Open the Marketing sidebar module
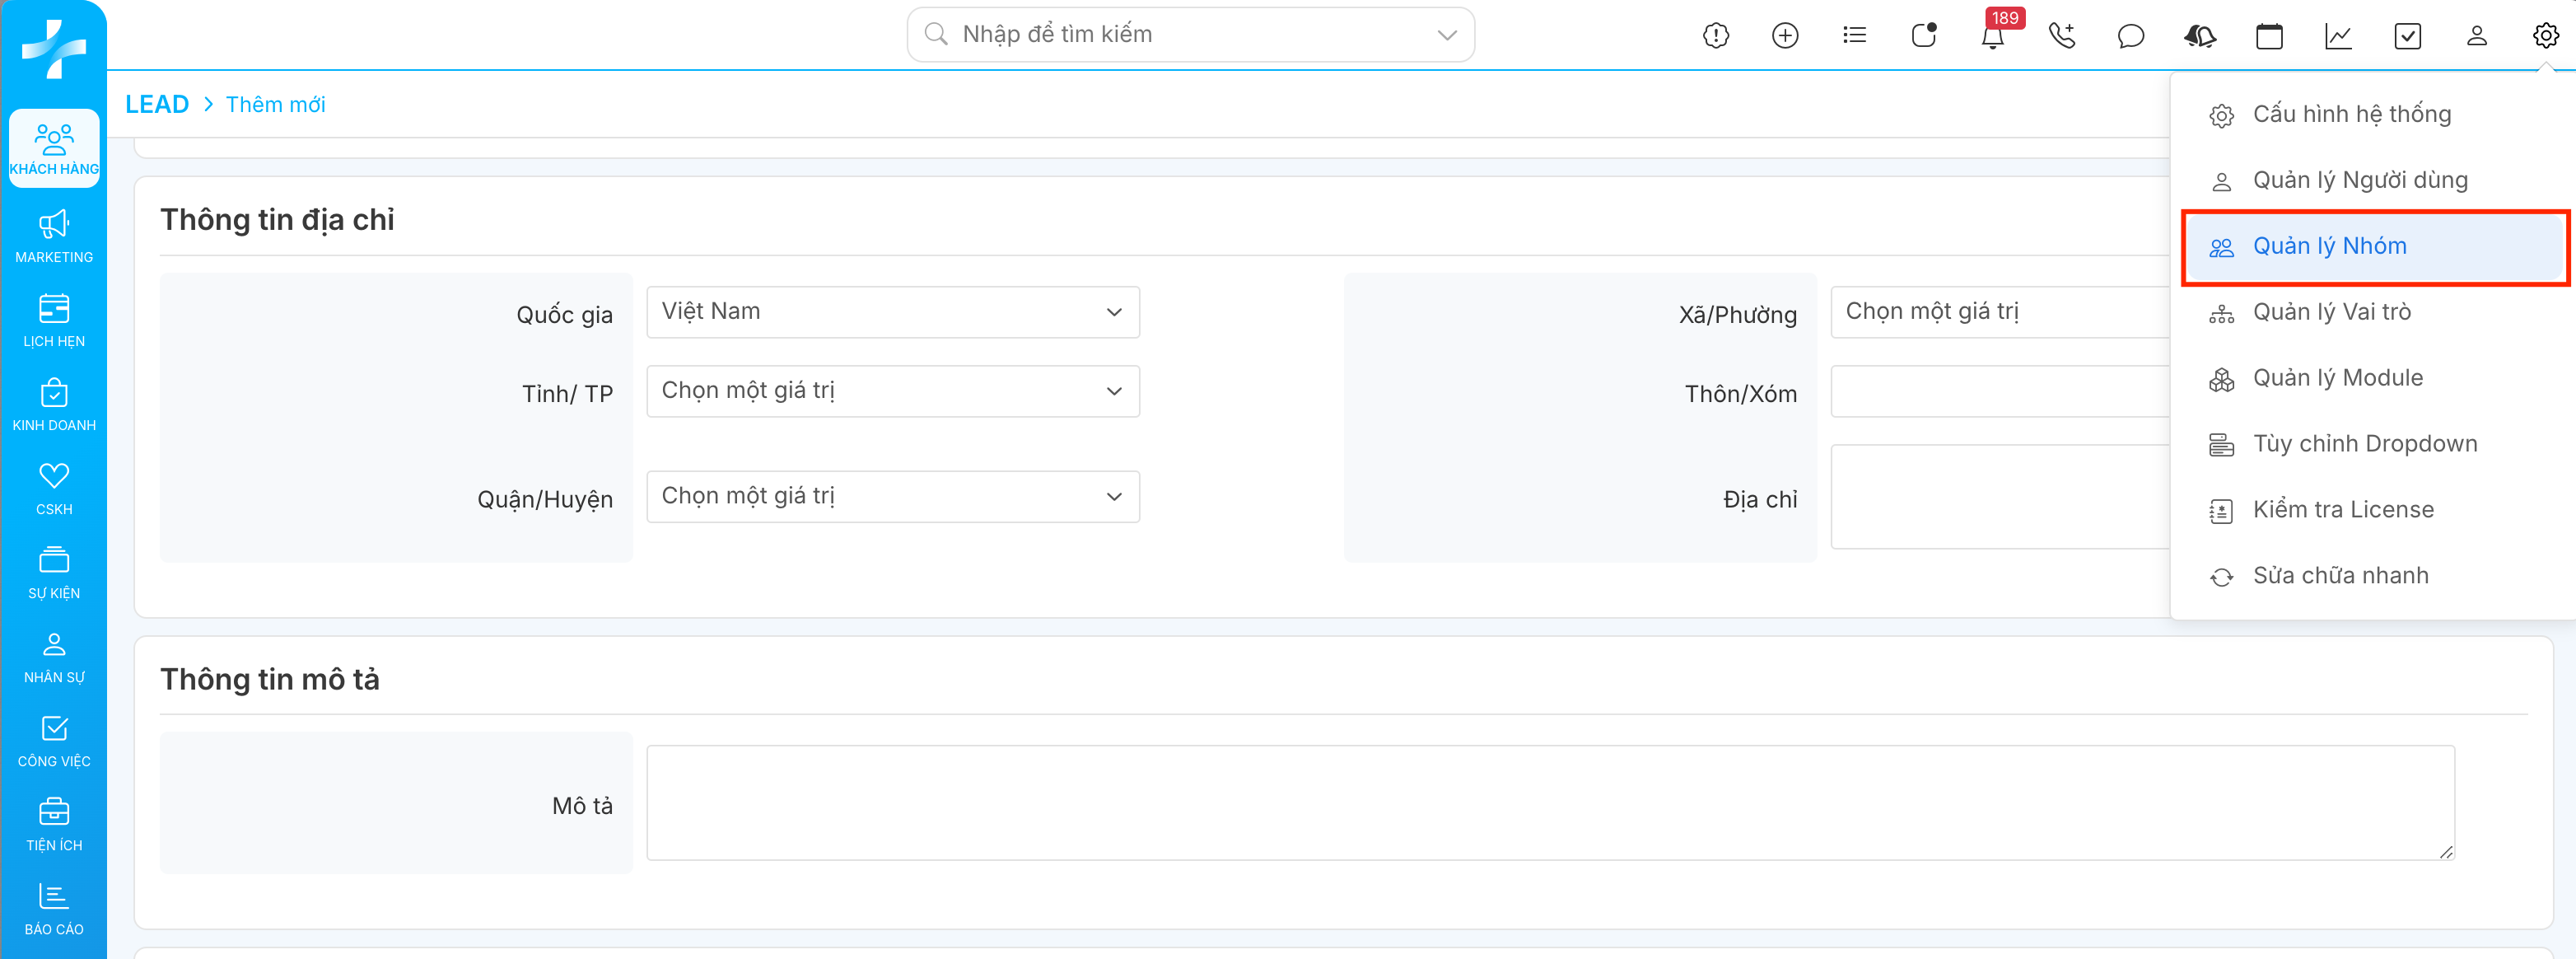Viewport: 2576px width, 959px height. [54, 236]
